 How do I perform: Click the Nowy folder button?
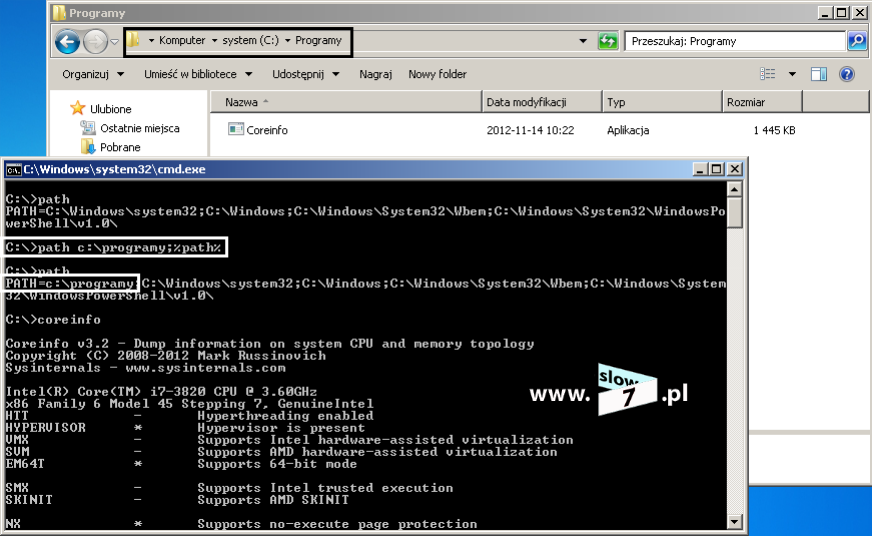437,74
